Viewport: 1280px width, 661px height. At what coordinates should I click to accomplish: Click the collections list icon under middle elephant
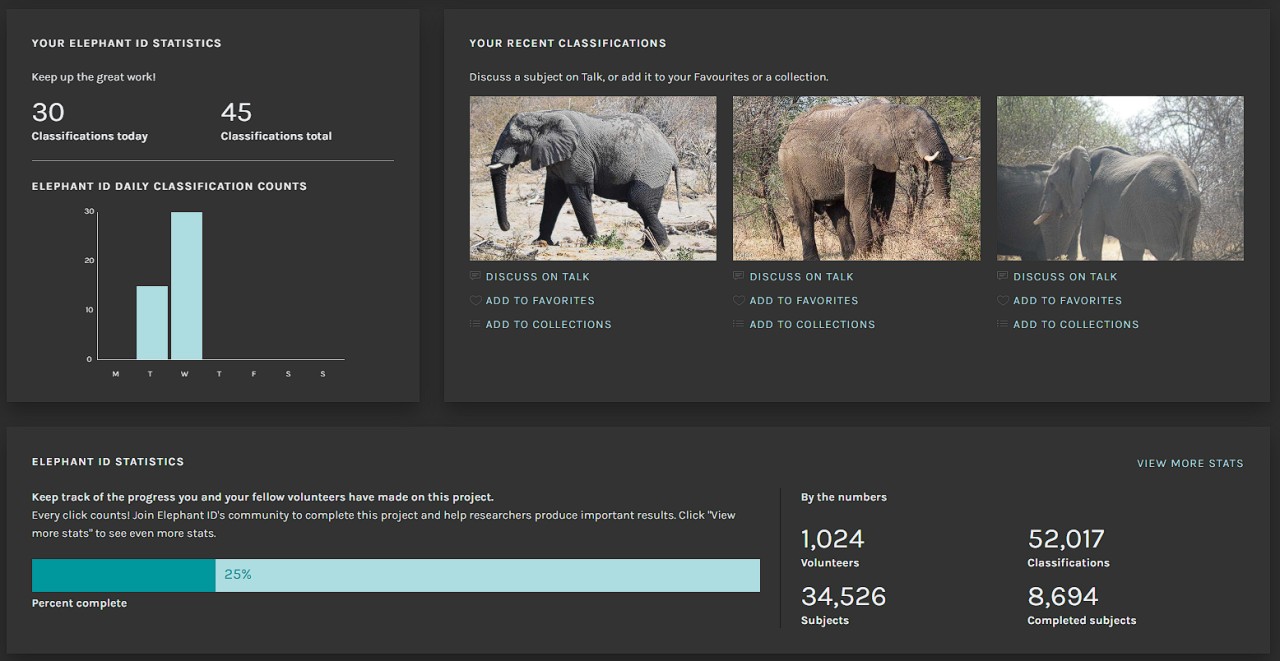(739, 324)
